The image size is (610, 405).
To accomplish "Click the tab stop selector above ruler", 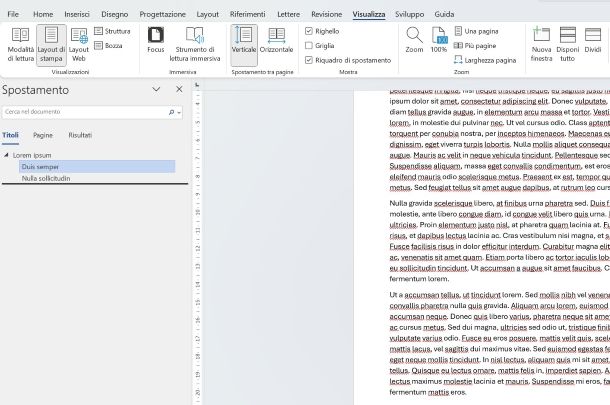I will pyautogui.click(x=197, y=85).
